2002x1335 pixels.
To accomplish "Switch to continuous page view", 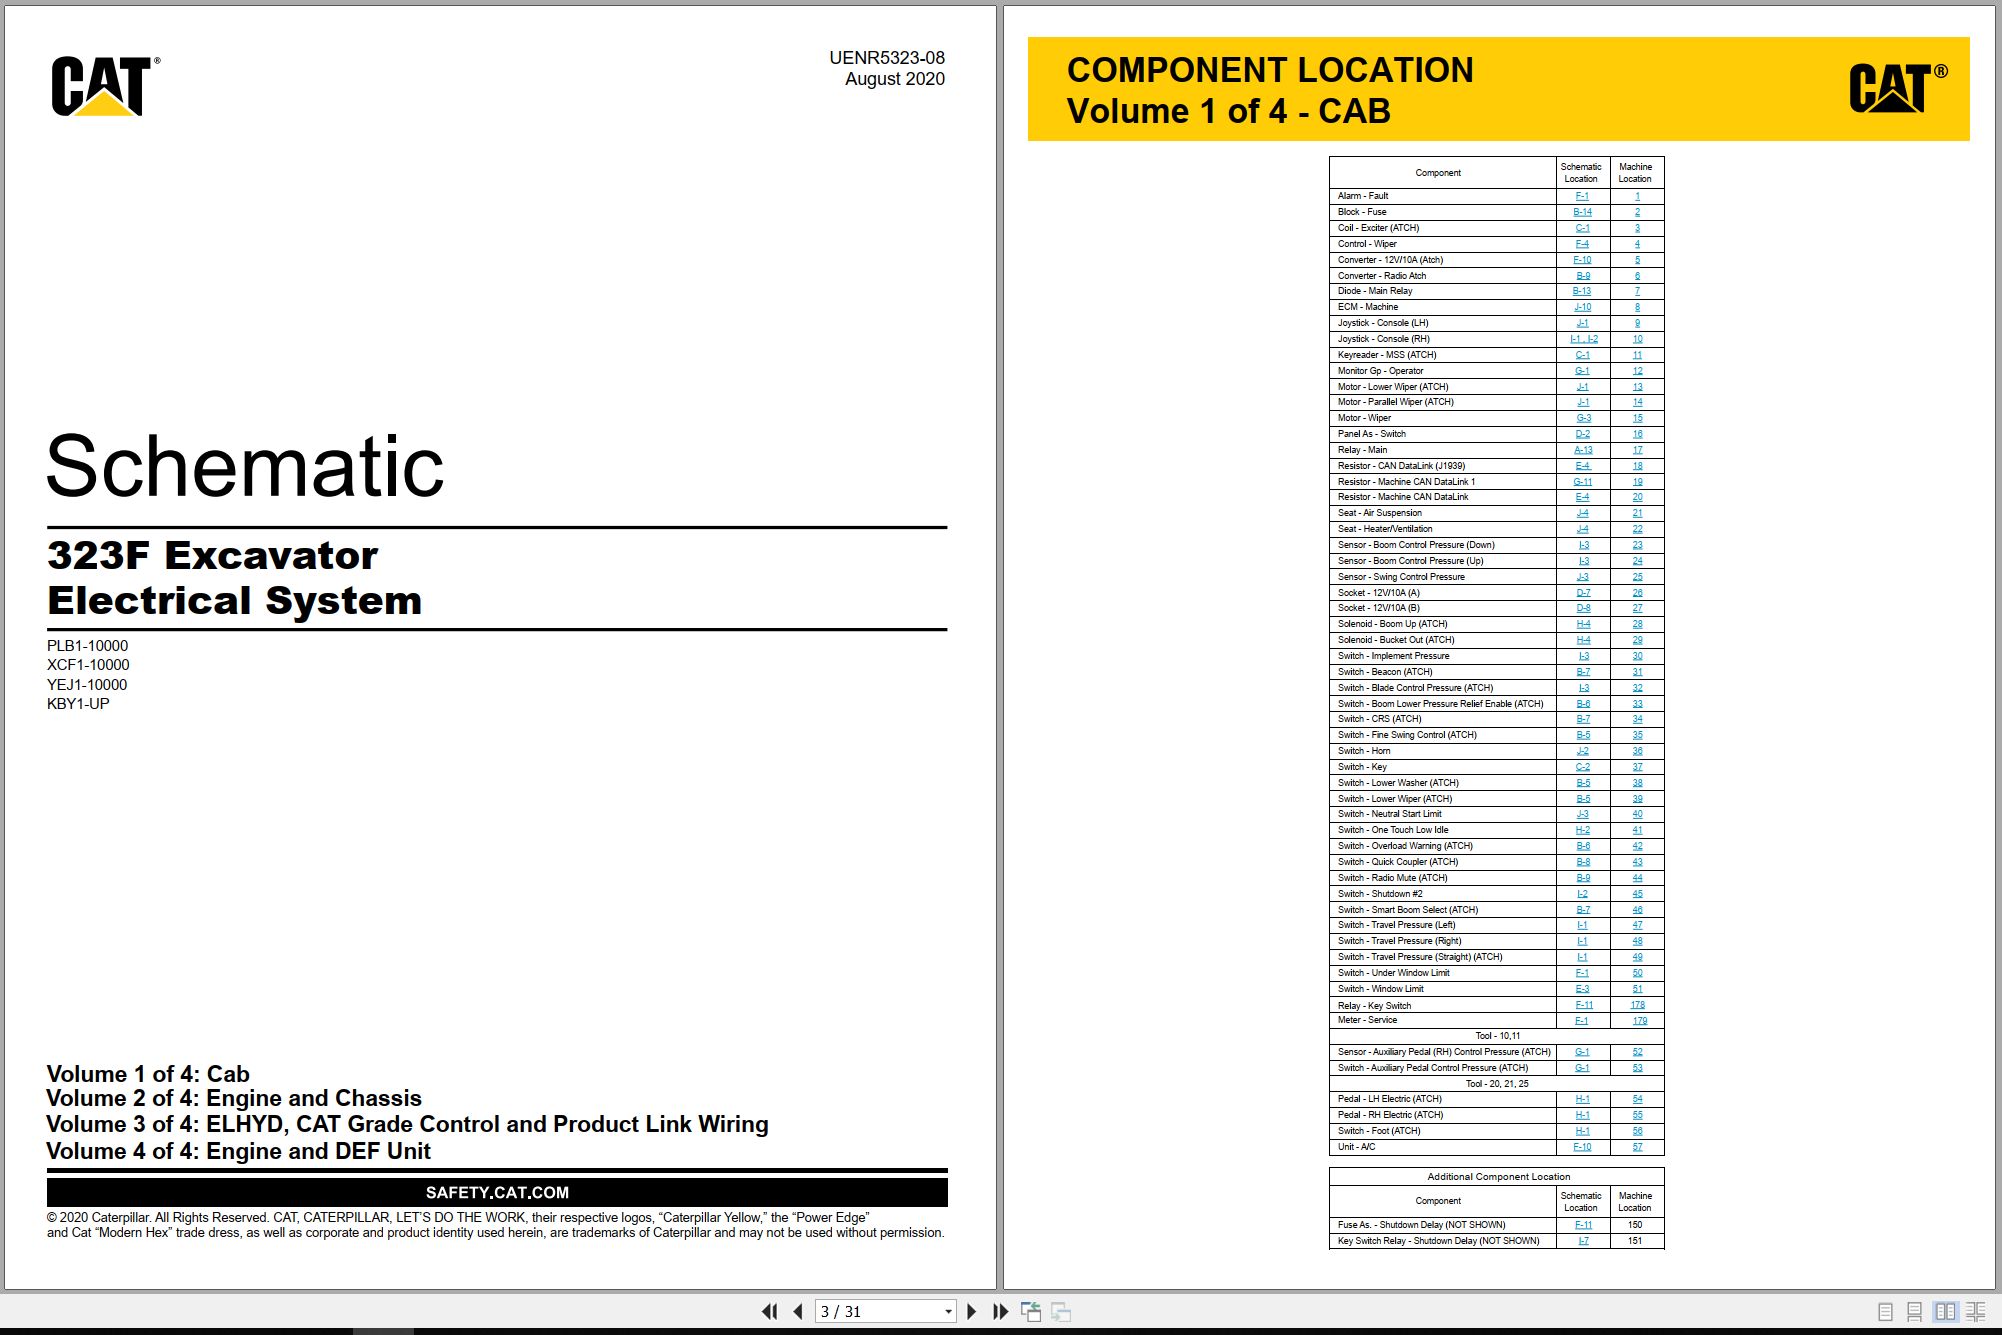I will 1914,1311.
